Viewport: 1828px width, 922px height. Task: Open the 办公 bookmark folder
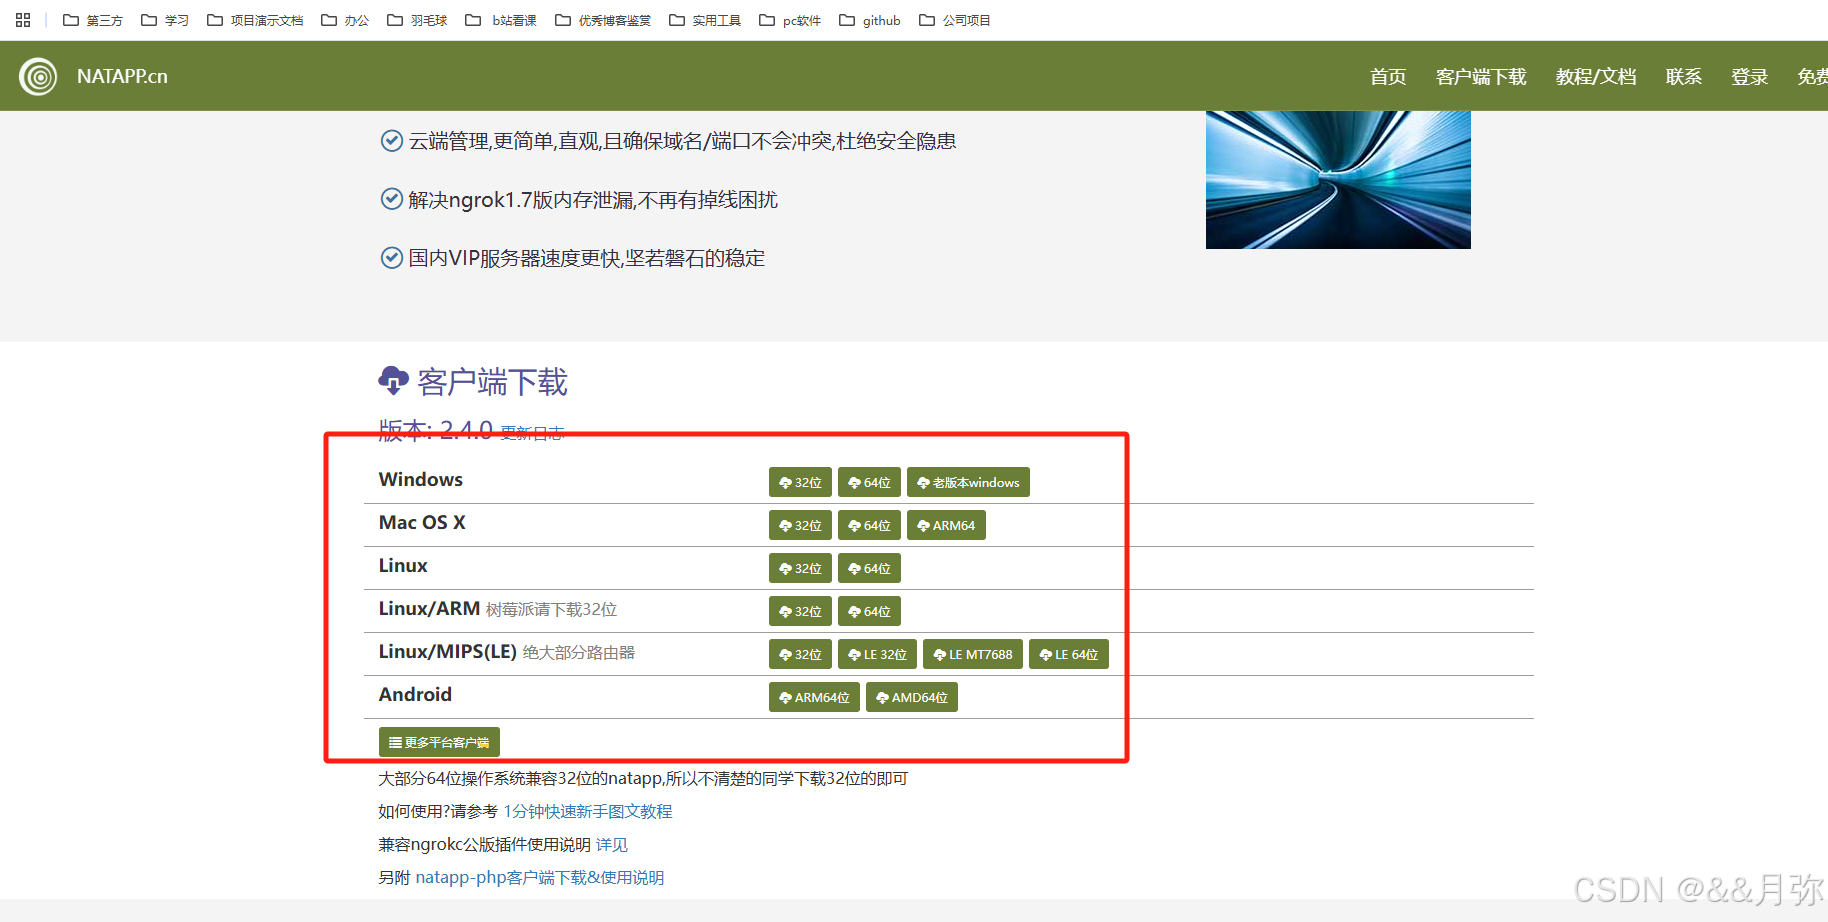click(345, 20)
